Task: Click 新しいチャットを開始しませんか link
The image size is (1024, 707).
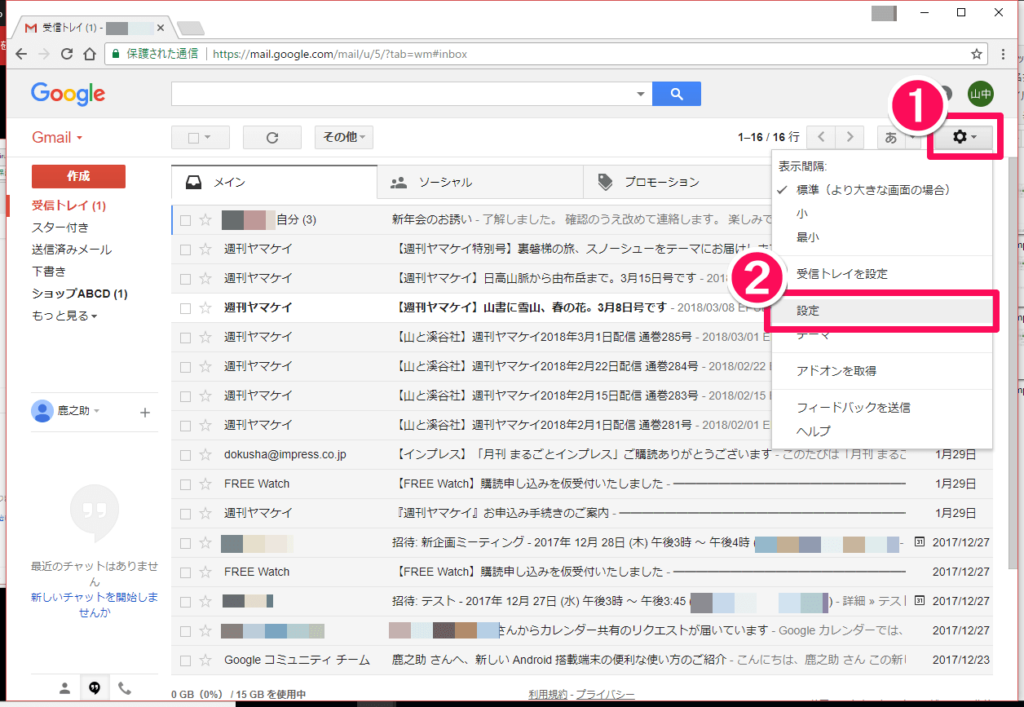Action: pos(95,605)
